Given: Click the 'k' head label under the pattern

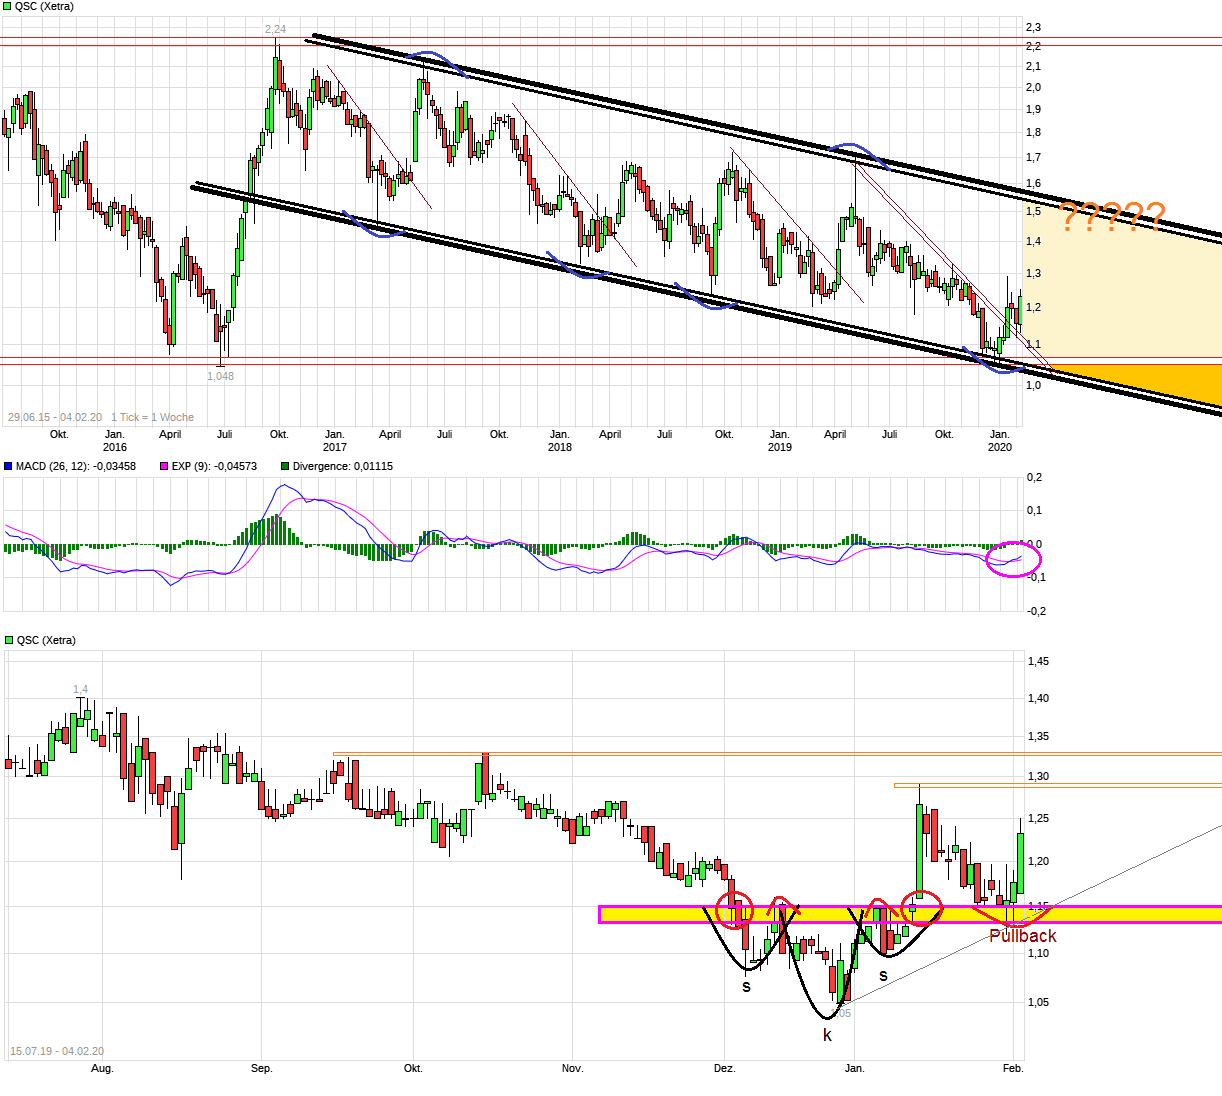Looking at the screenshot, I should click(827, 1035).
